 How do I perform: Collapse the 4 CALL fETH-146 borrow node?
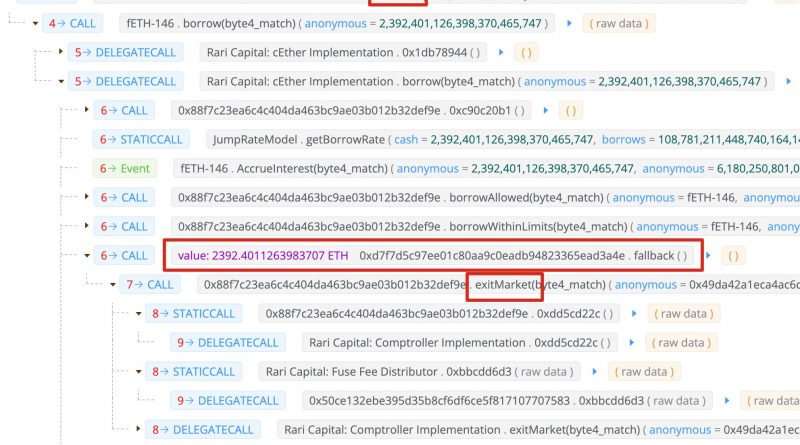point(37,22)
